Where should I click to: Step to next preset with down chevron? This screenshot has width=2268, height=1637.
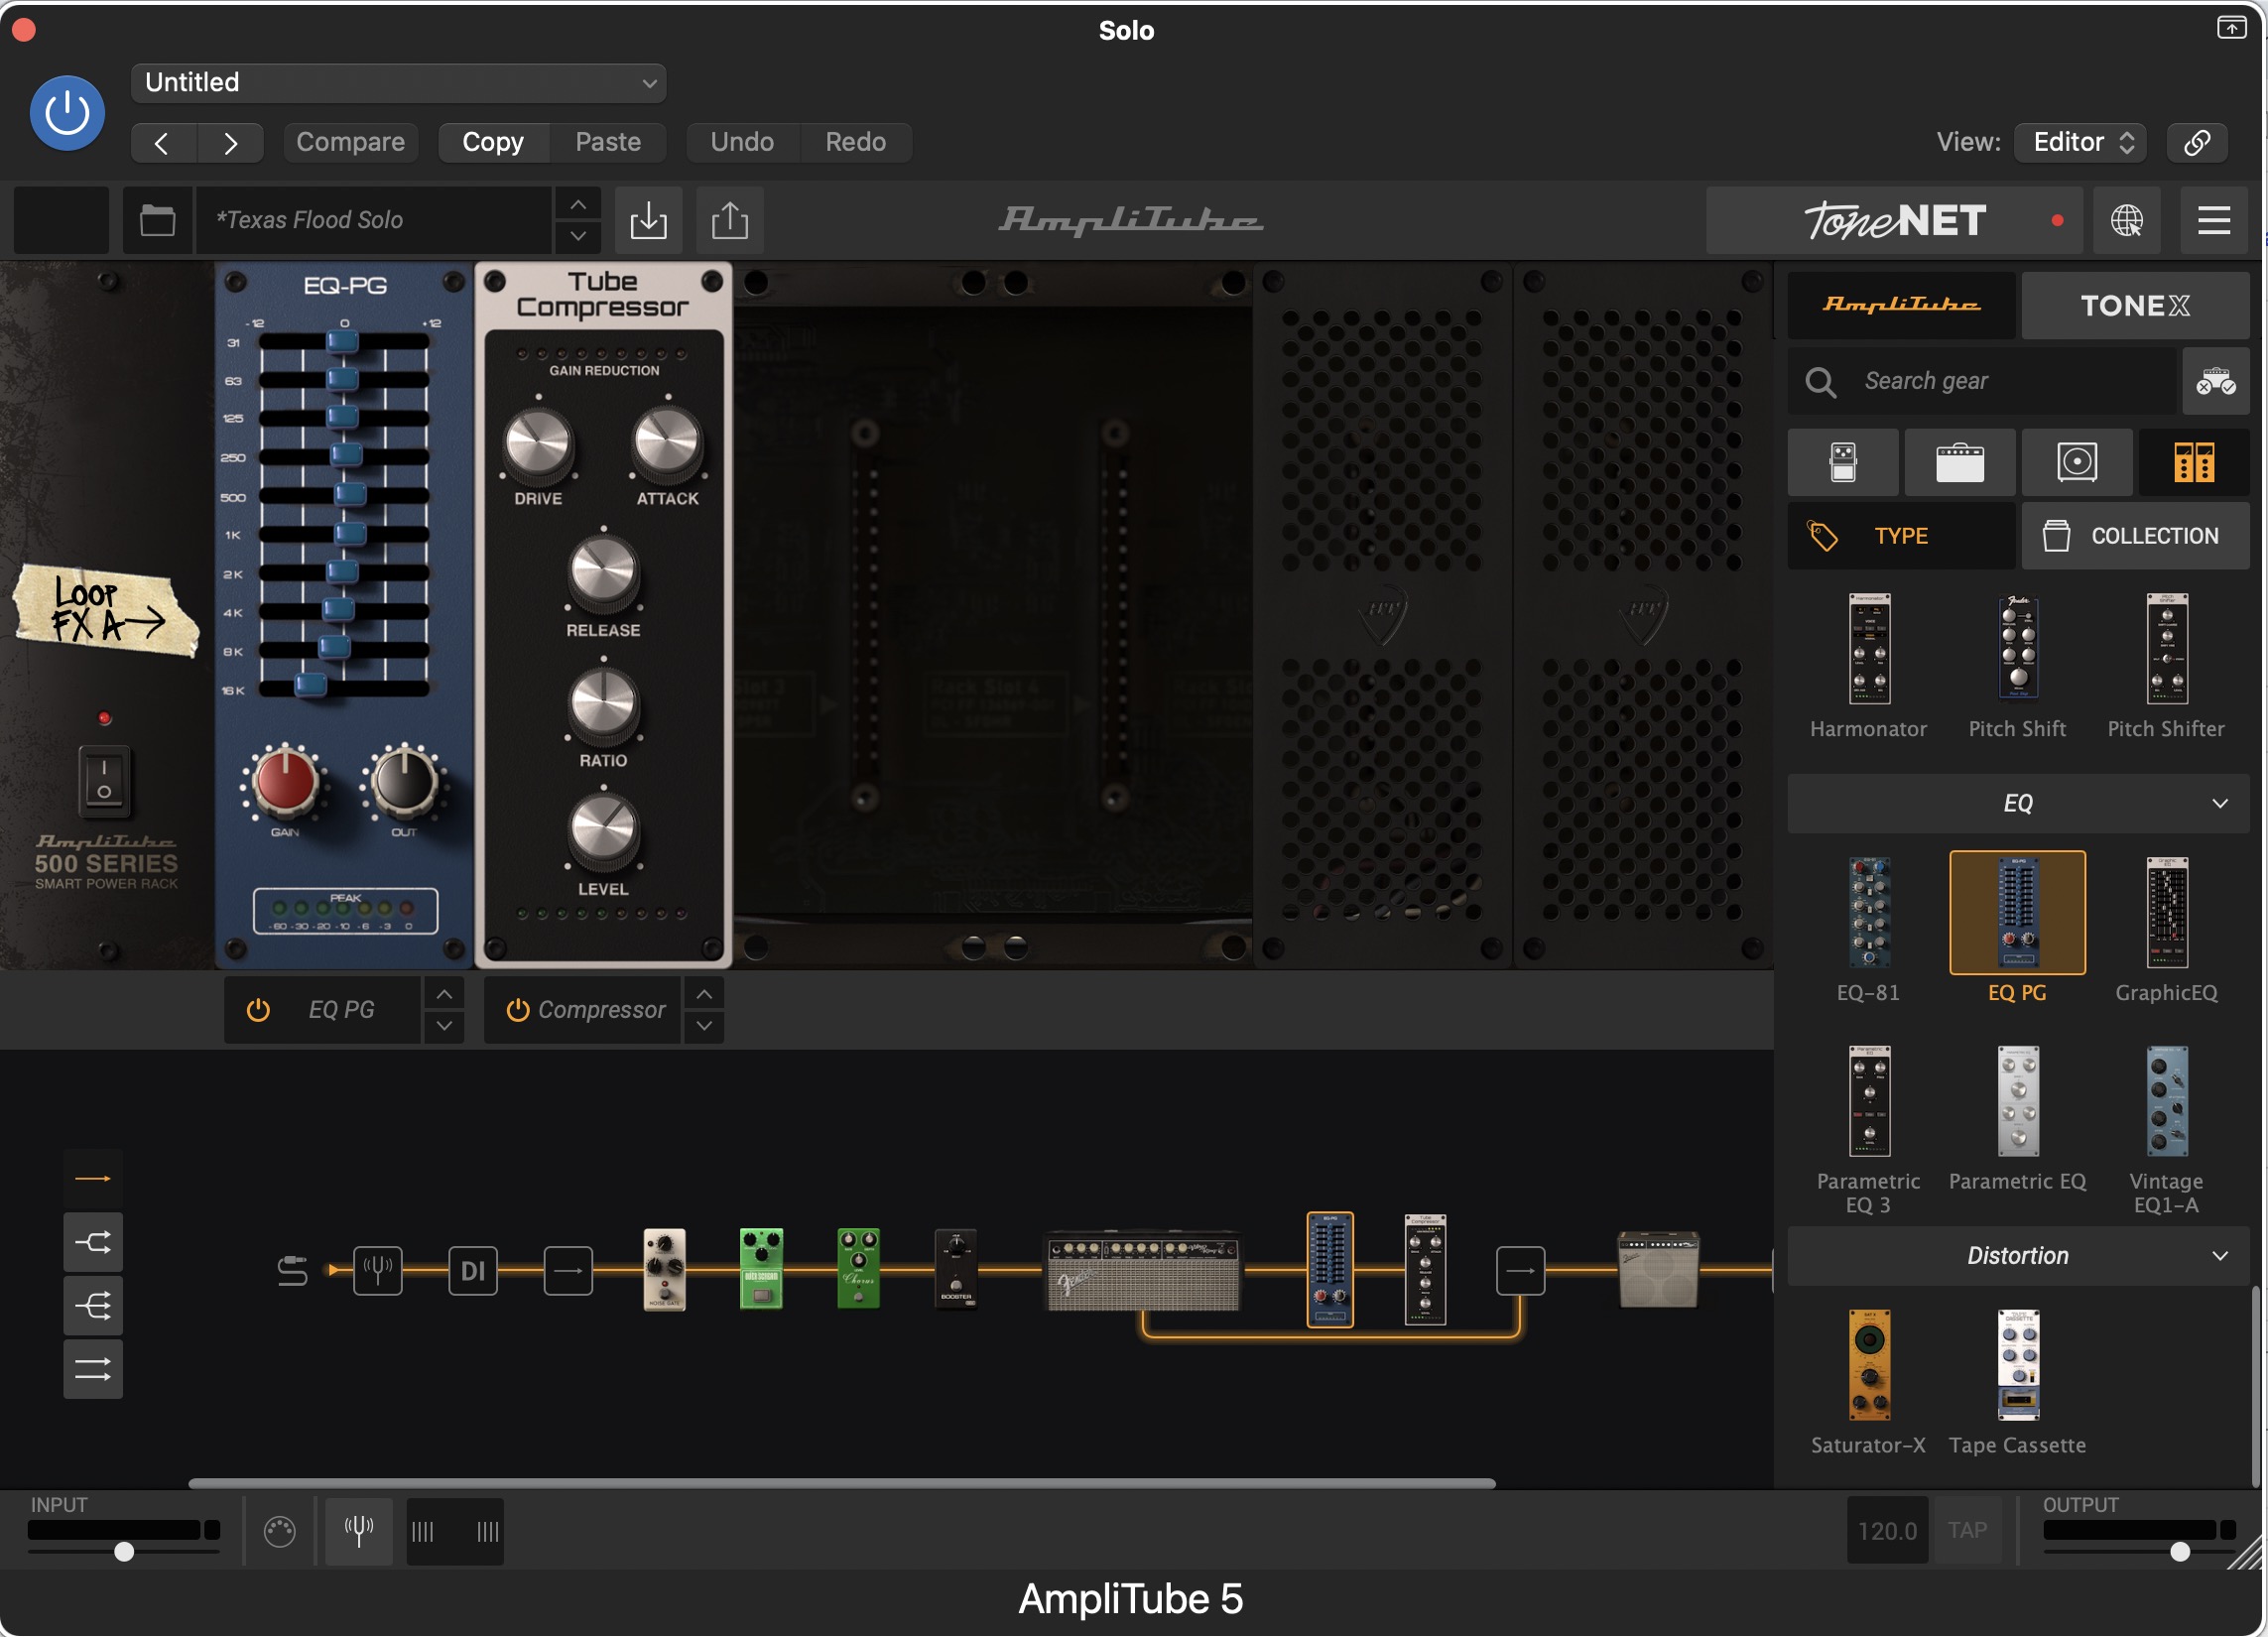pyautogui.click(x=578, y=236)
